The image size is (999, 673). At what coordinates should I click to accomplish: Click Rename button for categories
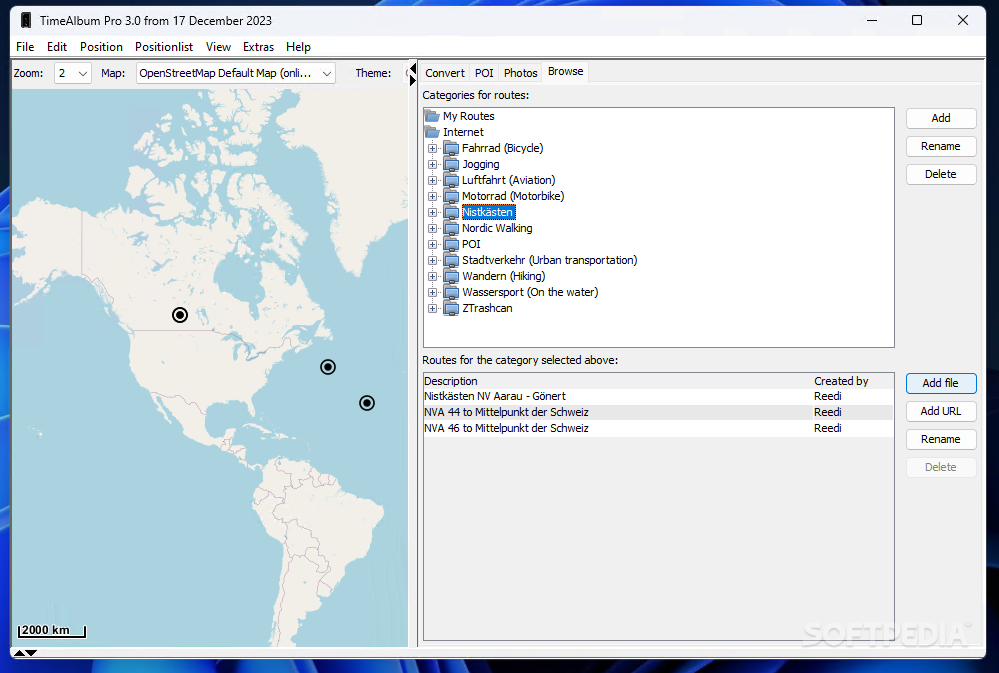[x=941, y=147]
